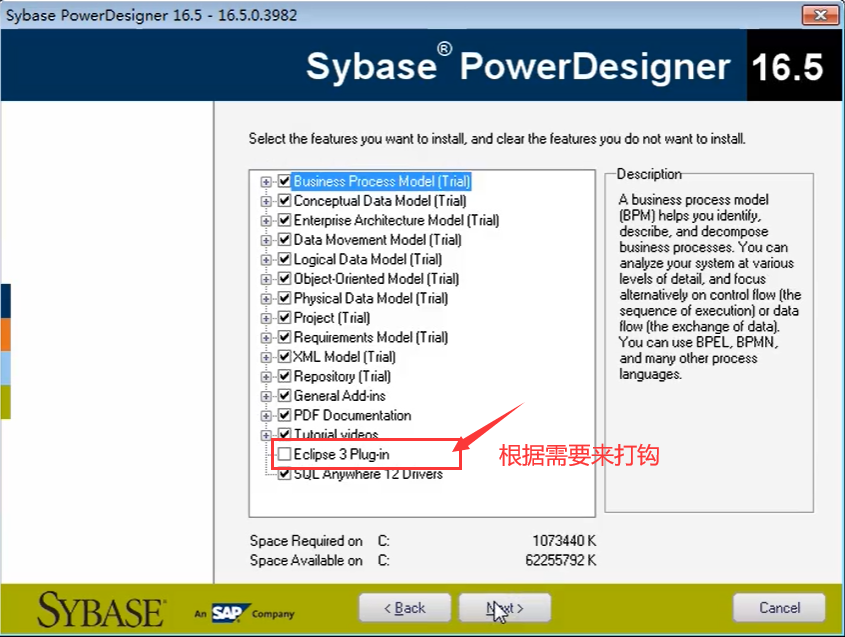Expand XML Model tree node

point(266,357)
